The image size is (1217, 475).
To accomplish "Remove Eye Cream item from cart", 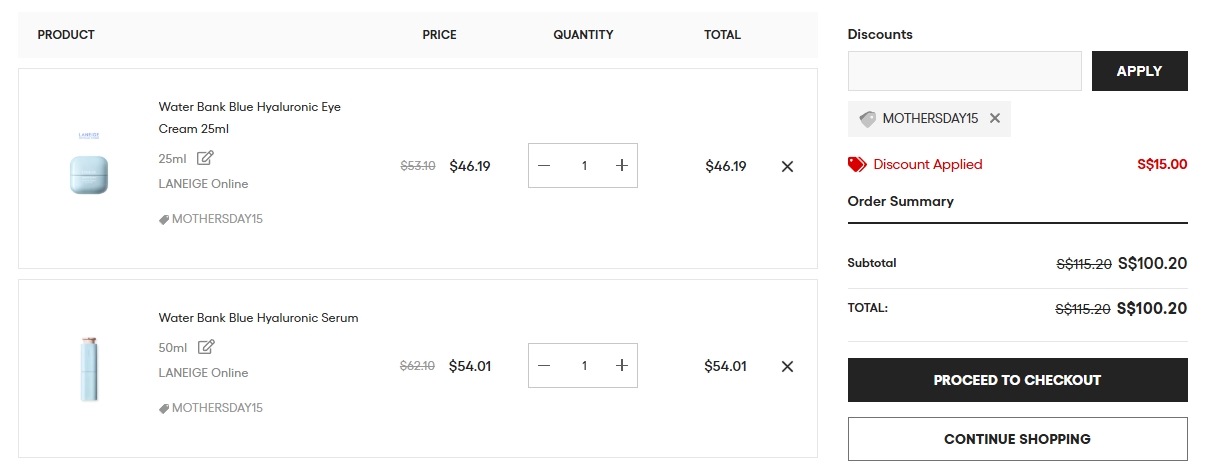I will 787,167.
